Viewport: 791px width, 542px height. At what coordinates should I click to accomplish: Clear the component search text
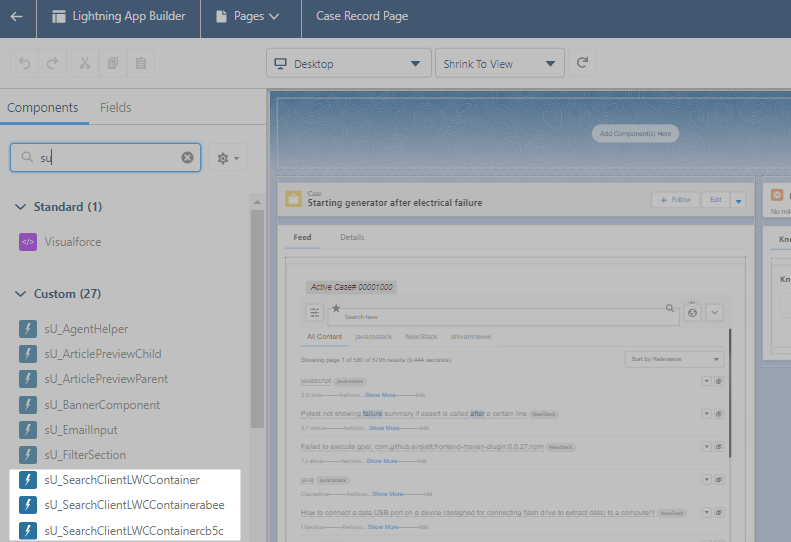(187, 158)
